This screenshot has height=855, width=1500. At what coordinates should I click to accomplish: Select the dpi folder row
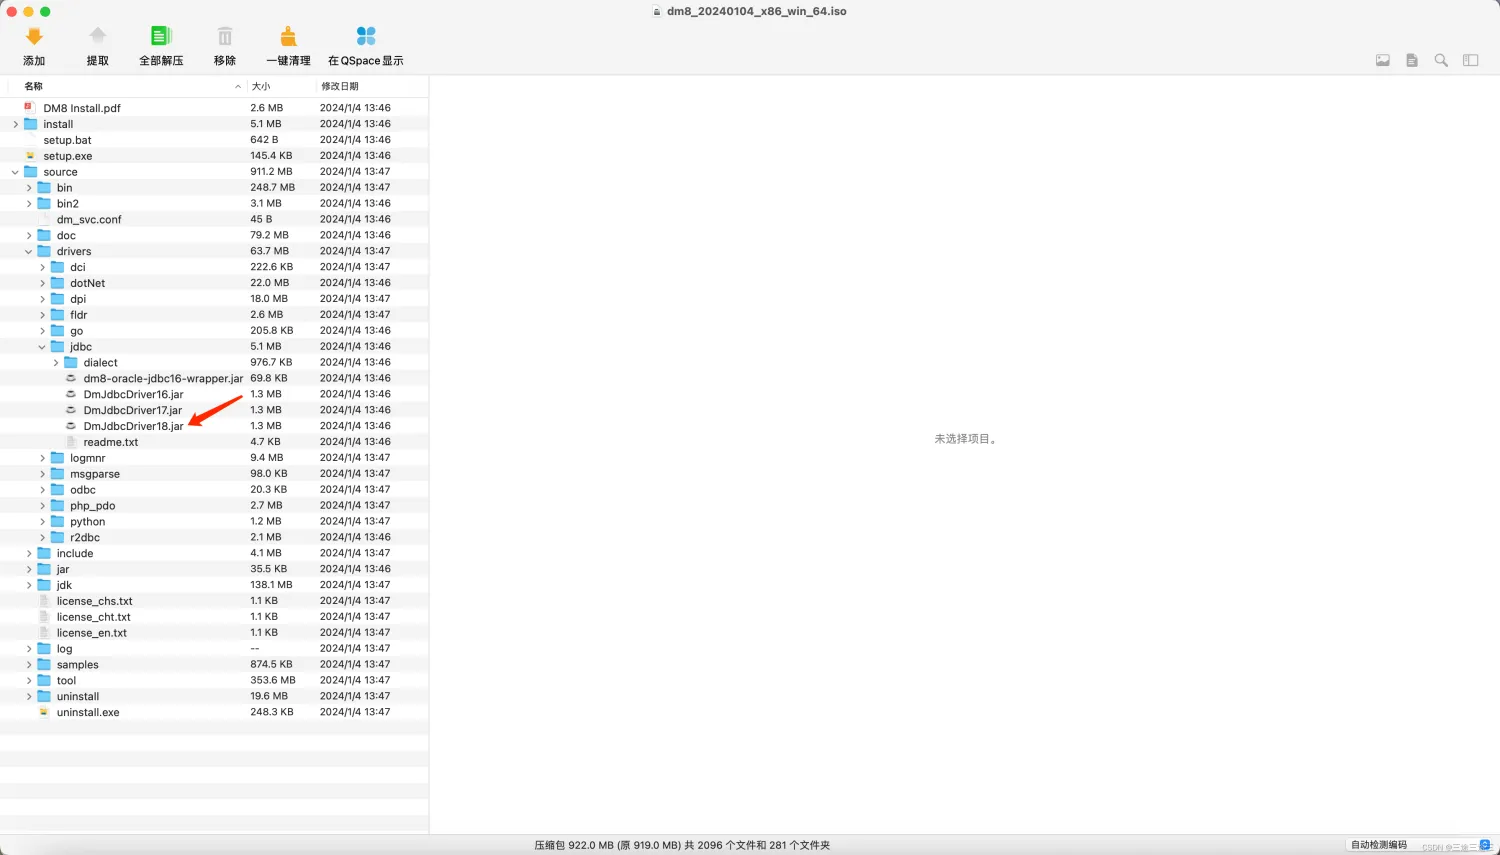click(214, 299)
